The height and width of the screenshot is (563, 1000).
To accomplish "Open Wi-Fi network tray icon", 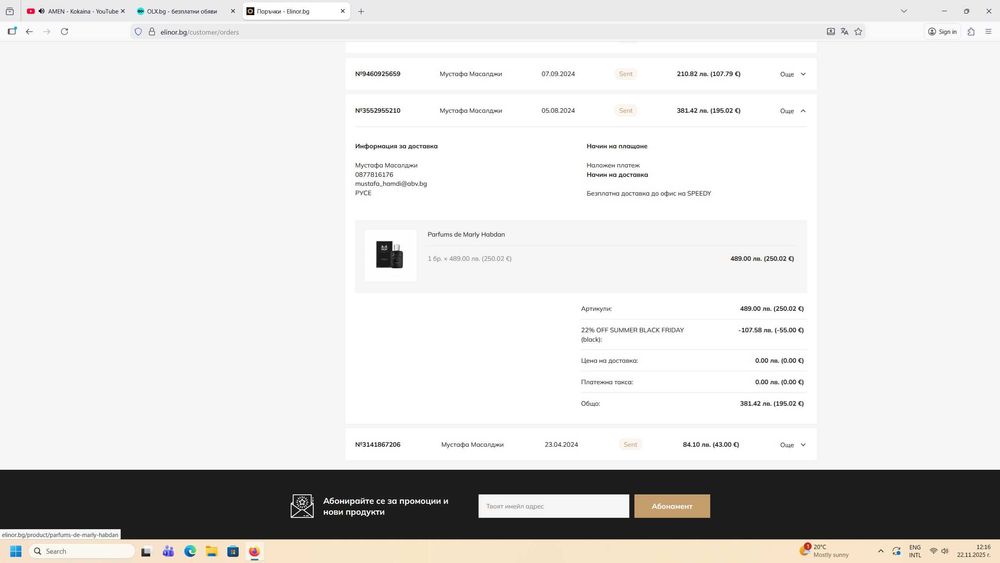I will 933,551.
